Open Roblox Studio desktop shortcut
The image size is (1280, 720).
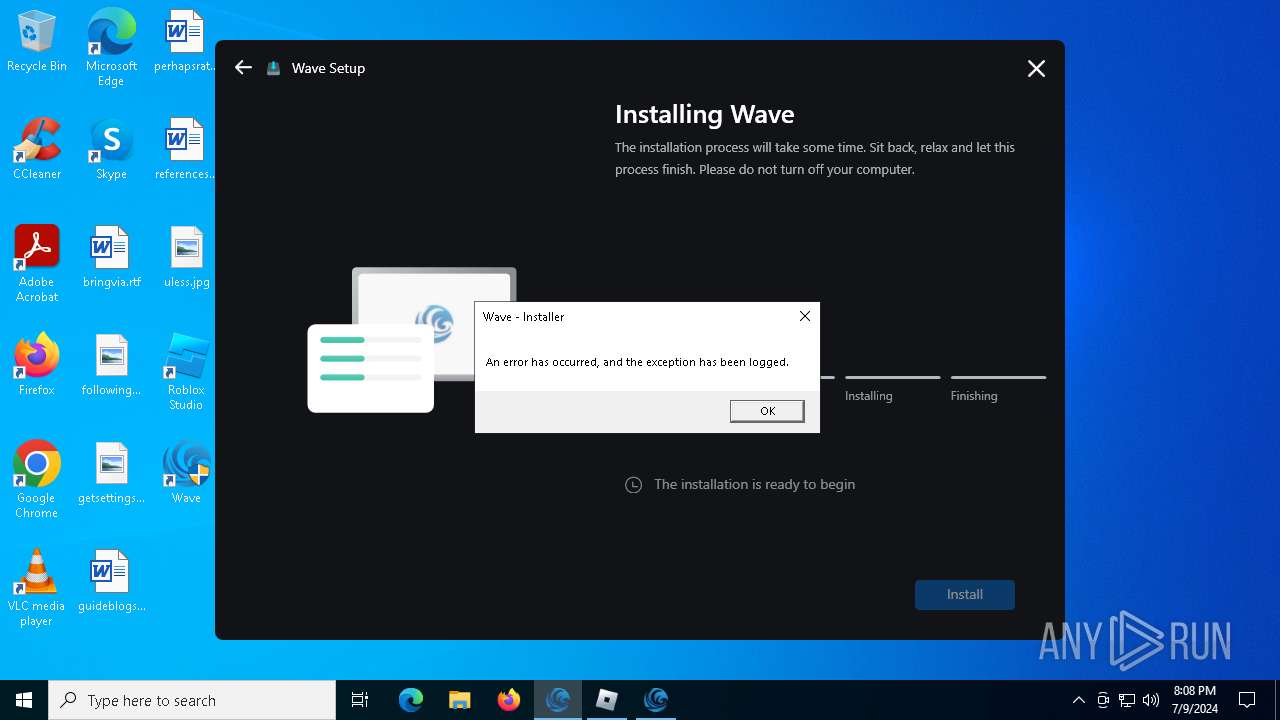click(x=186, y=372)
